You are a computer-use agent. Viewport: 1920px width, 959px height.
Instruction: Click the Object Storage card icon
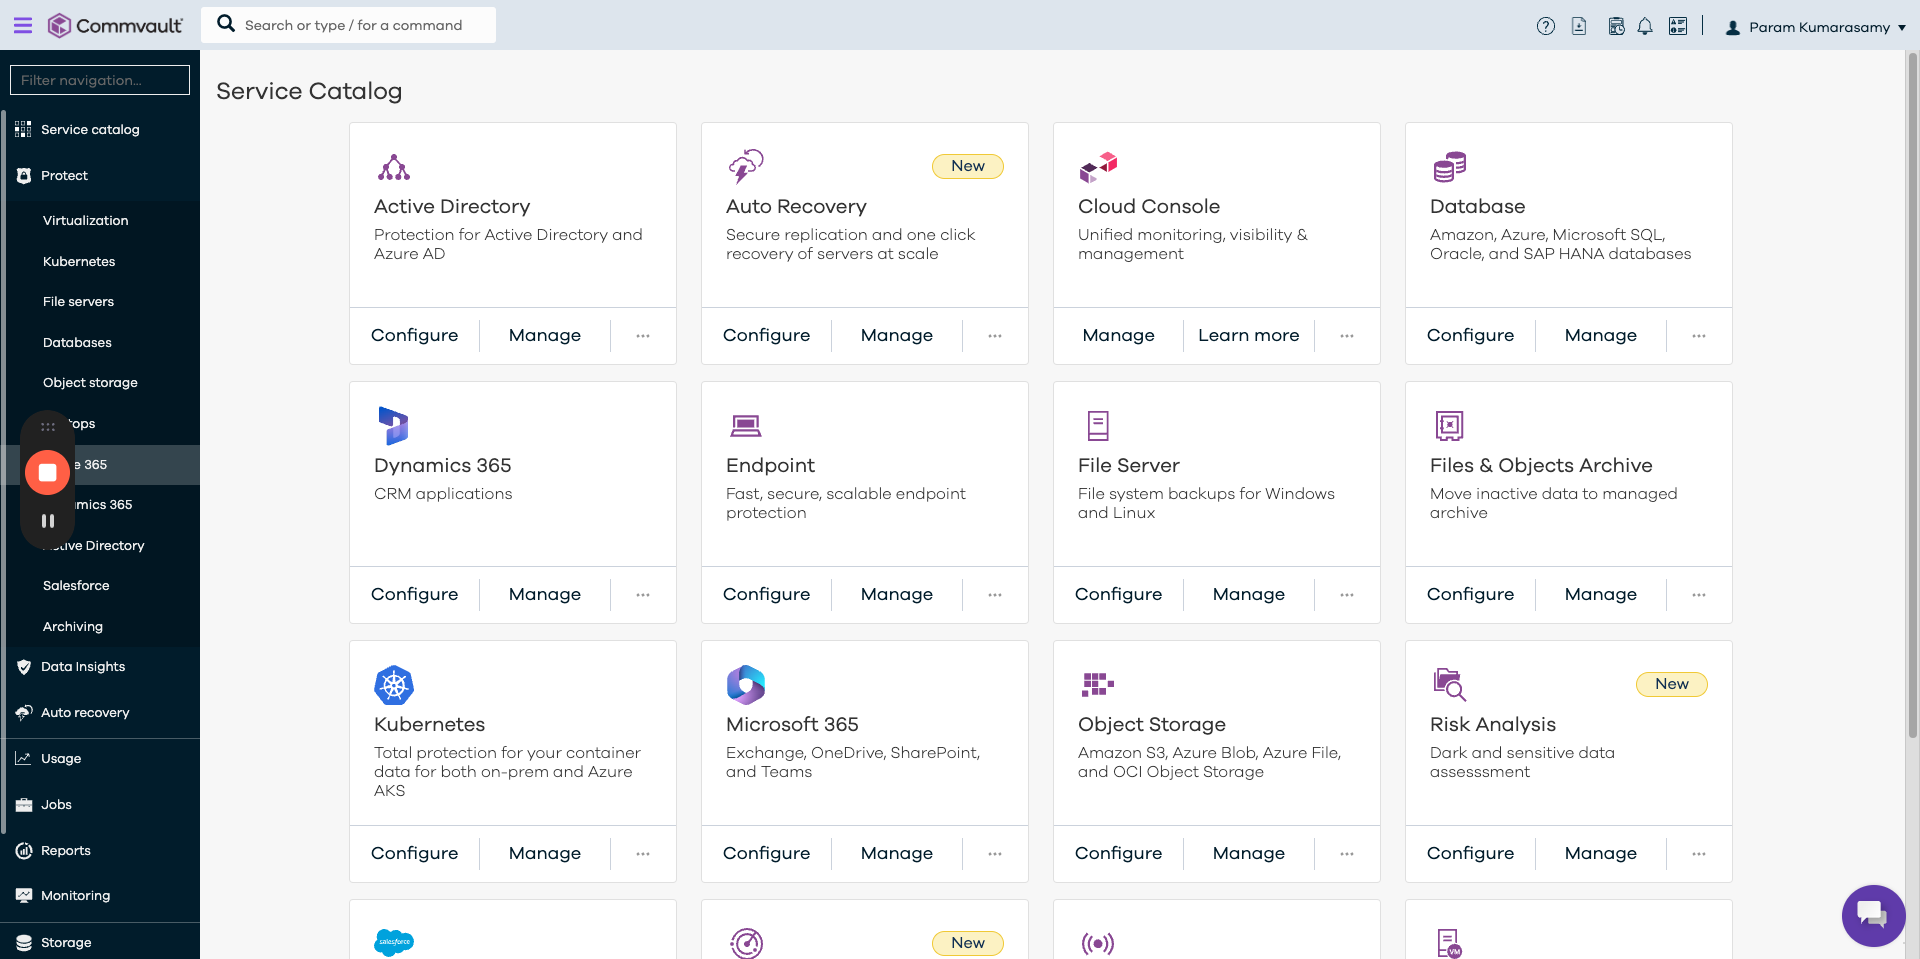click(x=1097, y=685)
